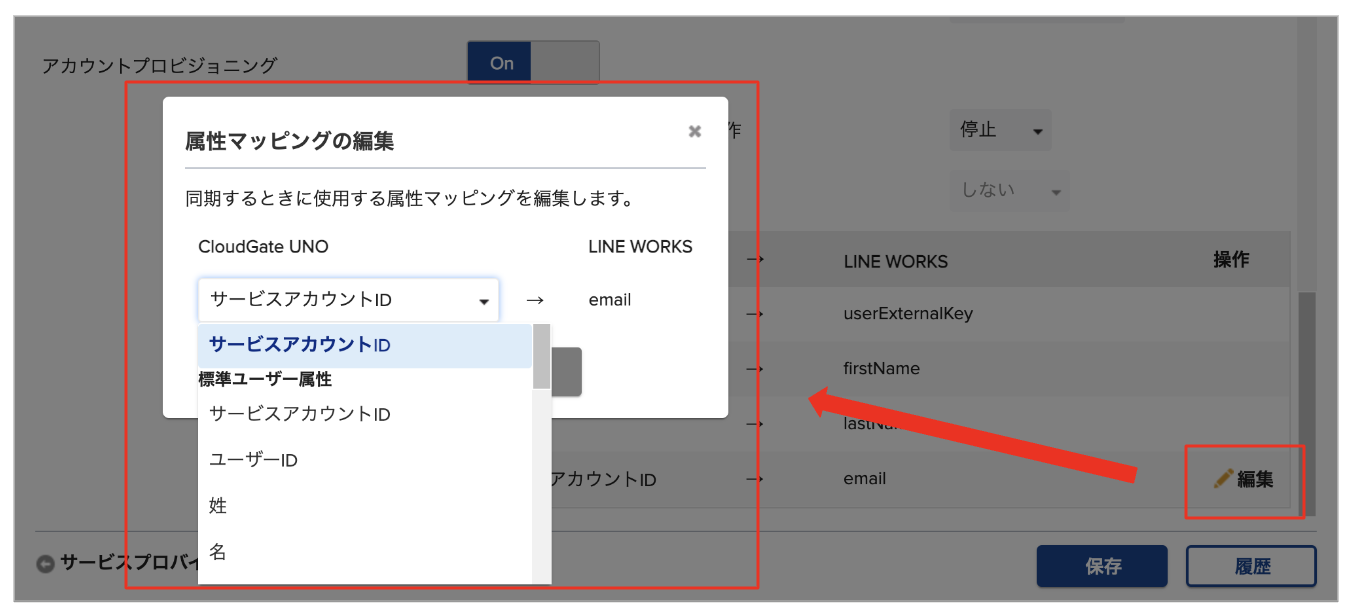The height and width of the screenshot is (614, 1350).
Task: Pick 名 in the dropdown list
Action: [x=365, y=552]
